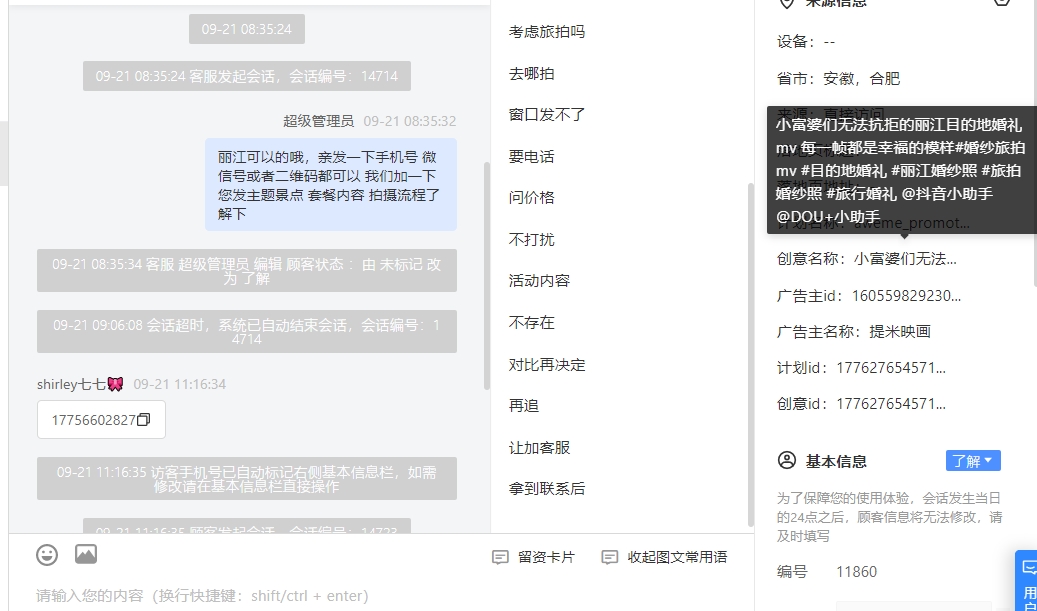This screenshot has height=611, width=1037.
Task: Click the 创意id value
Action: point(891,403)
